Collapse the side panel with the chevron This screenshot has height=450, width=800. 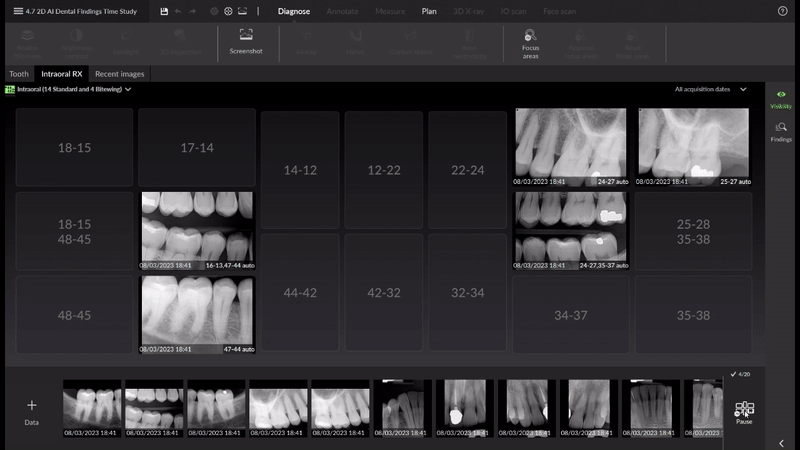point(781,443)
